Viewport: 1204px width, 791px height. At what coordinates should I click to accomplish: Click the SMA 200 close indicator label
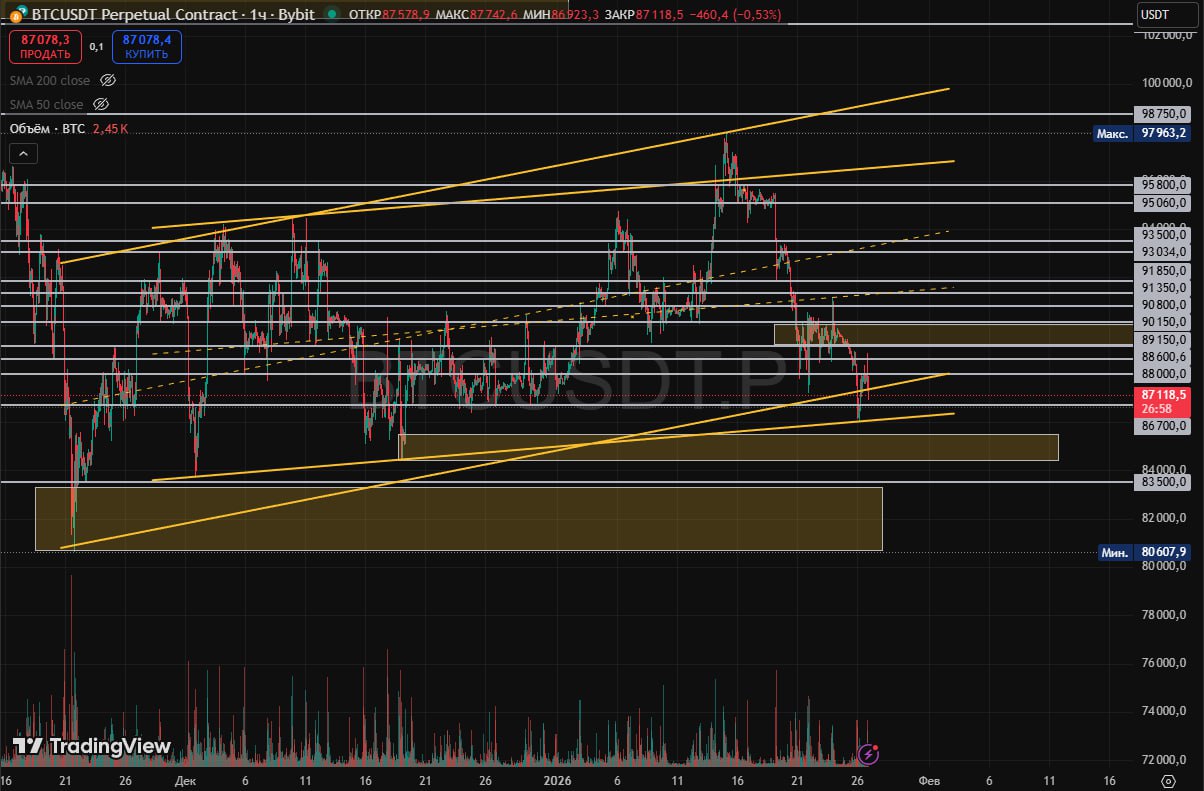[x=50, y=80]
